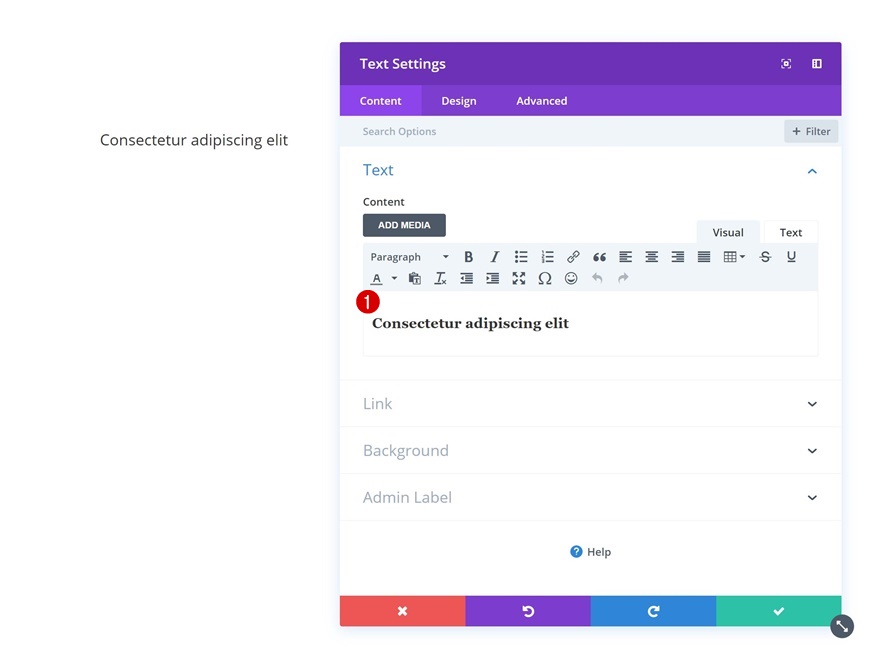
Task: Align text right
Action: [x=677, y=257]
